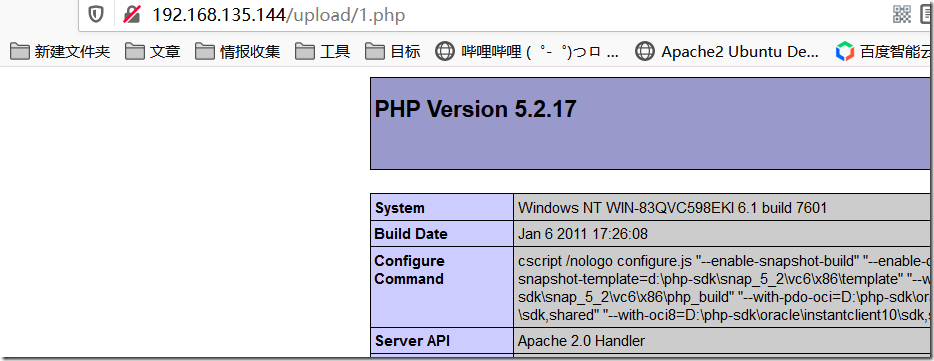The height and width of the screenshot is (361, 934).
Task: Click the Server API row label
Action: (412, 341)
